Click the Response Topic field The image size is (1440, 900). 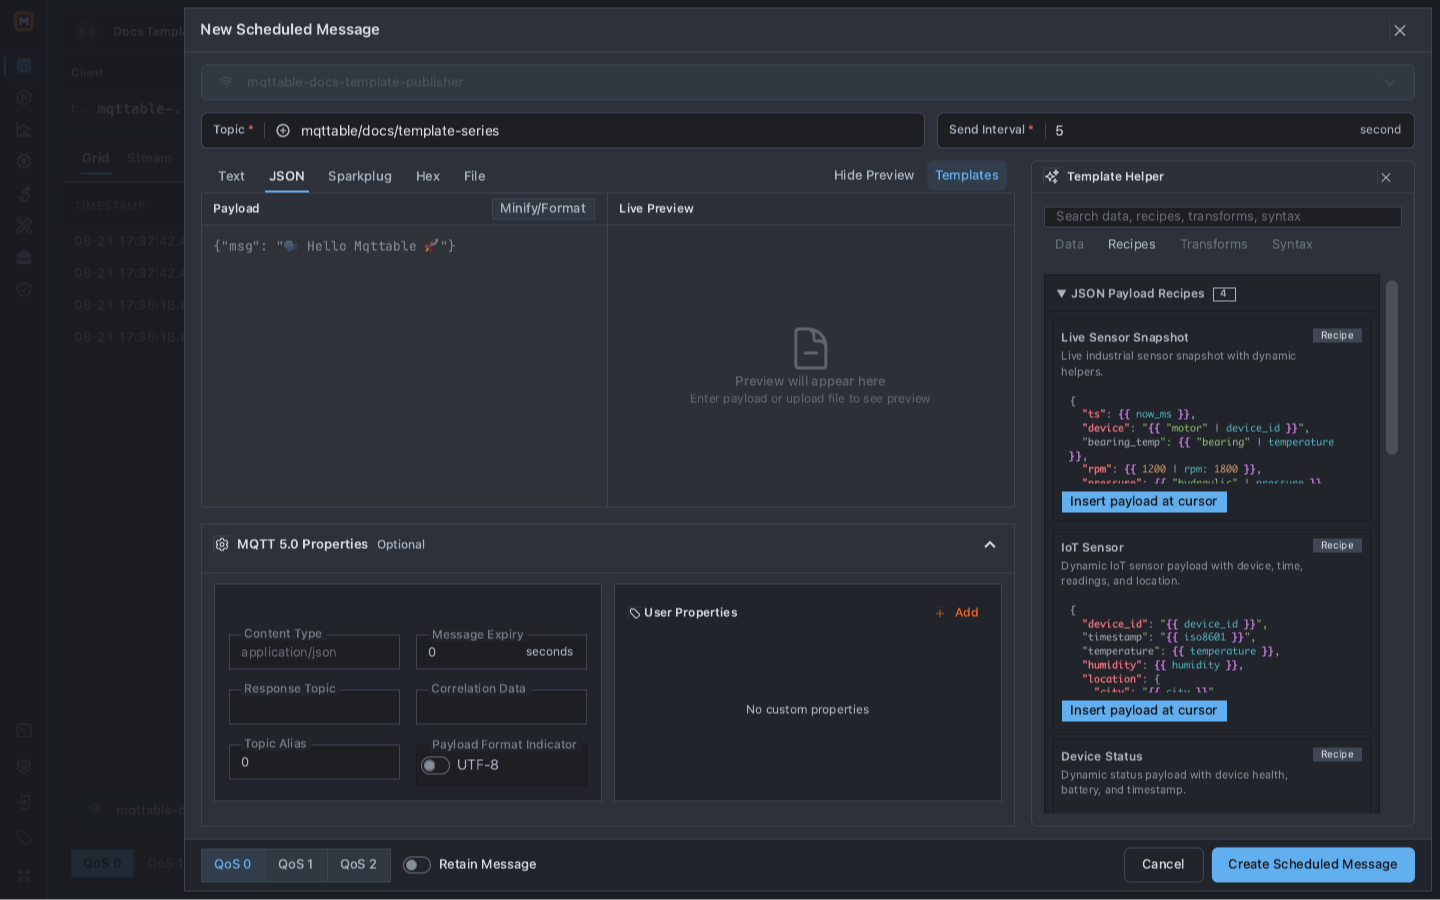click(x=314, y=708)
